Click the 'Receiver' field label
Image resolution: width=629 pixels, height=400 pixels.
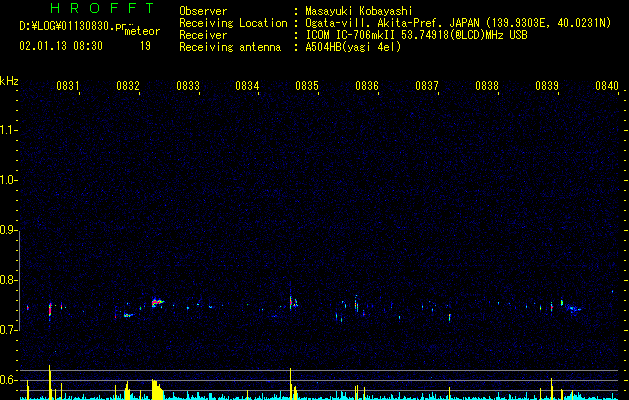point(203,35)
